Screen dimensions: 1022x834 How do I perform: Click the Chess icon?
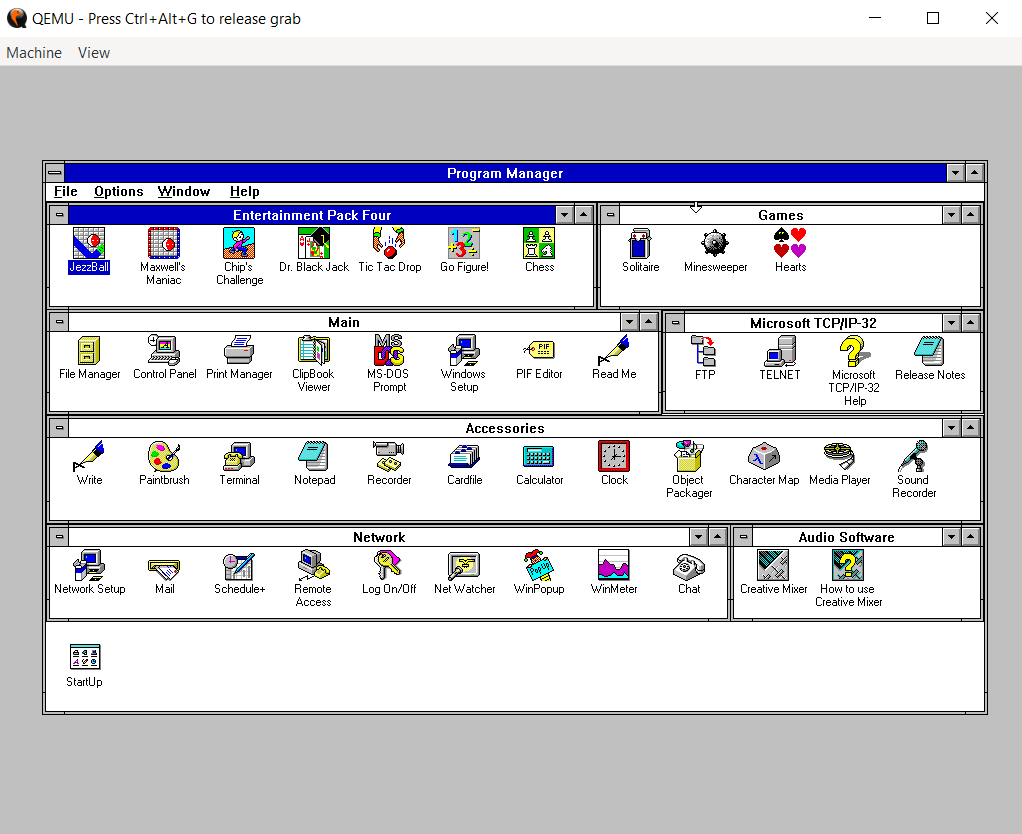[x=539, y=243]
